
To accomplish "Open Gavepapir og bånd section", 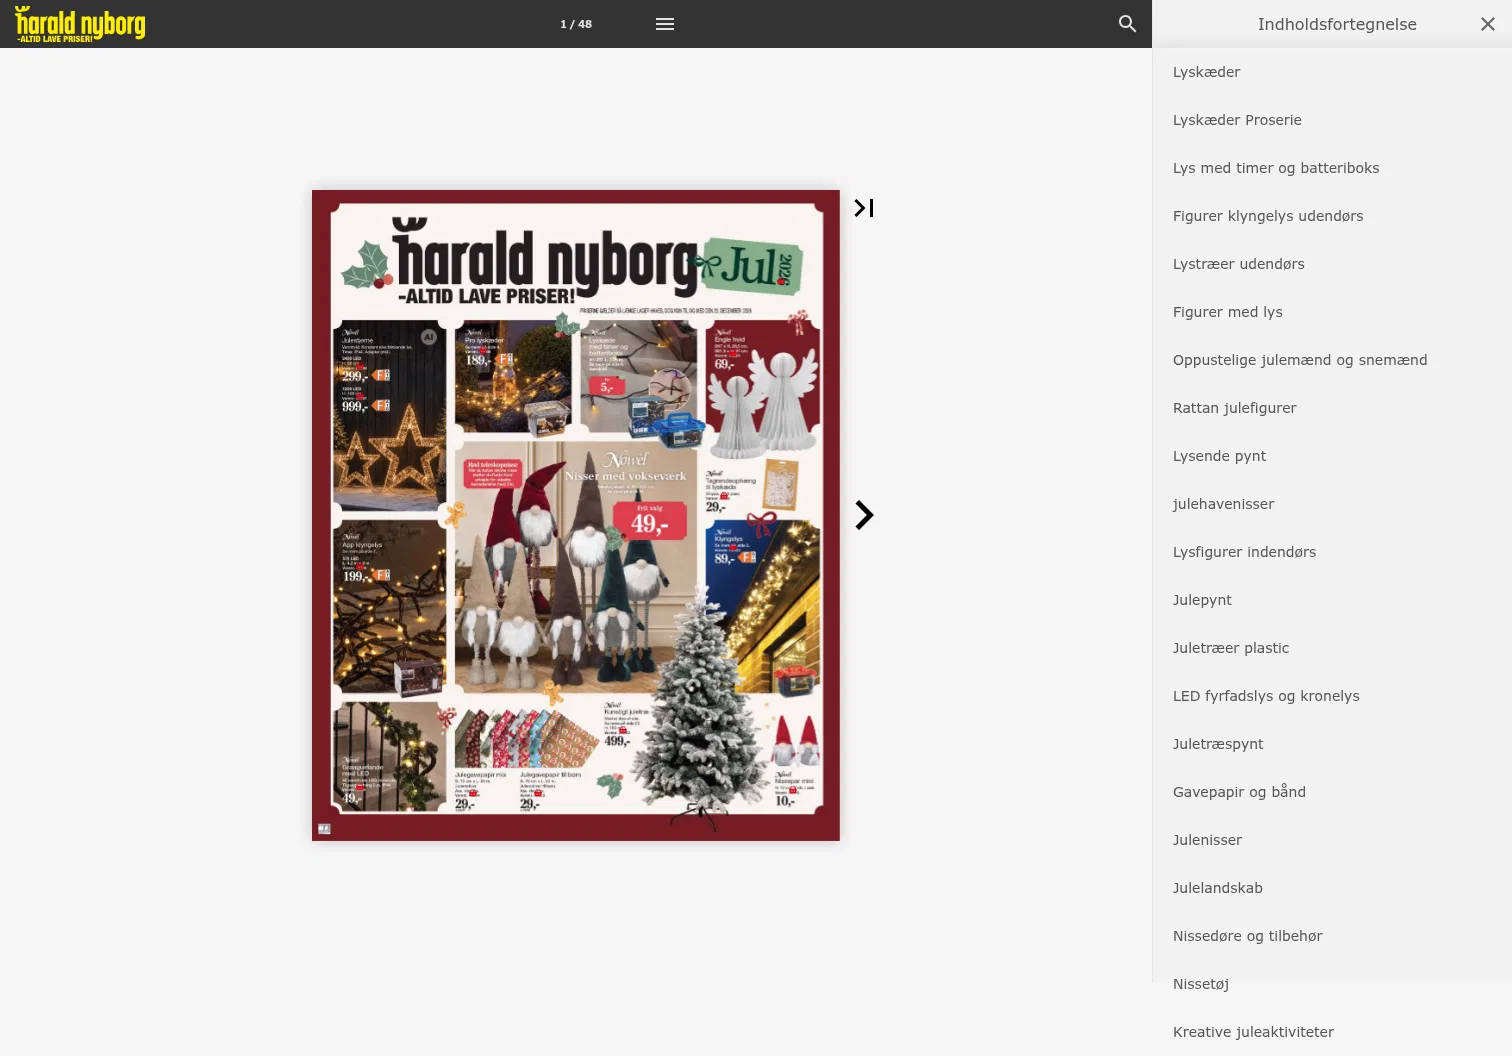I will point(1332,792).
